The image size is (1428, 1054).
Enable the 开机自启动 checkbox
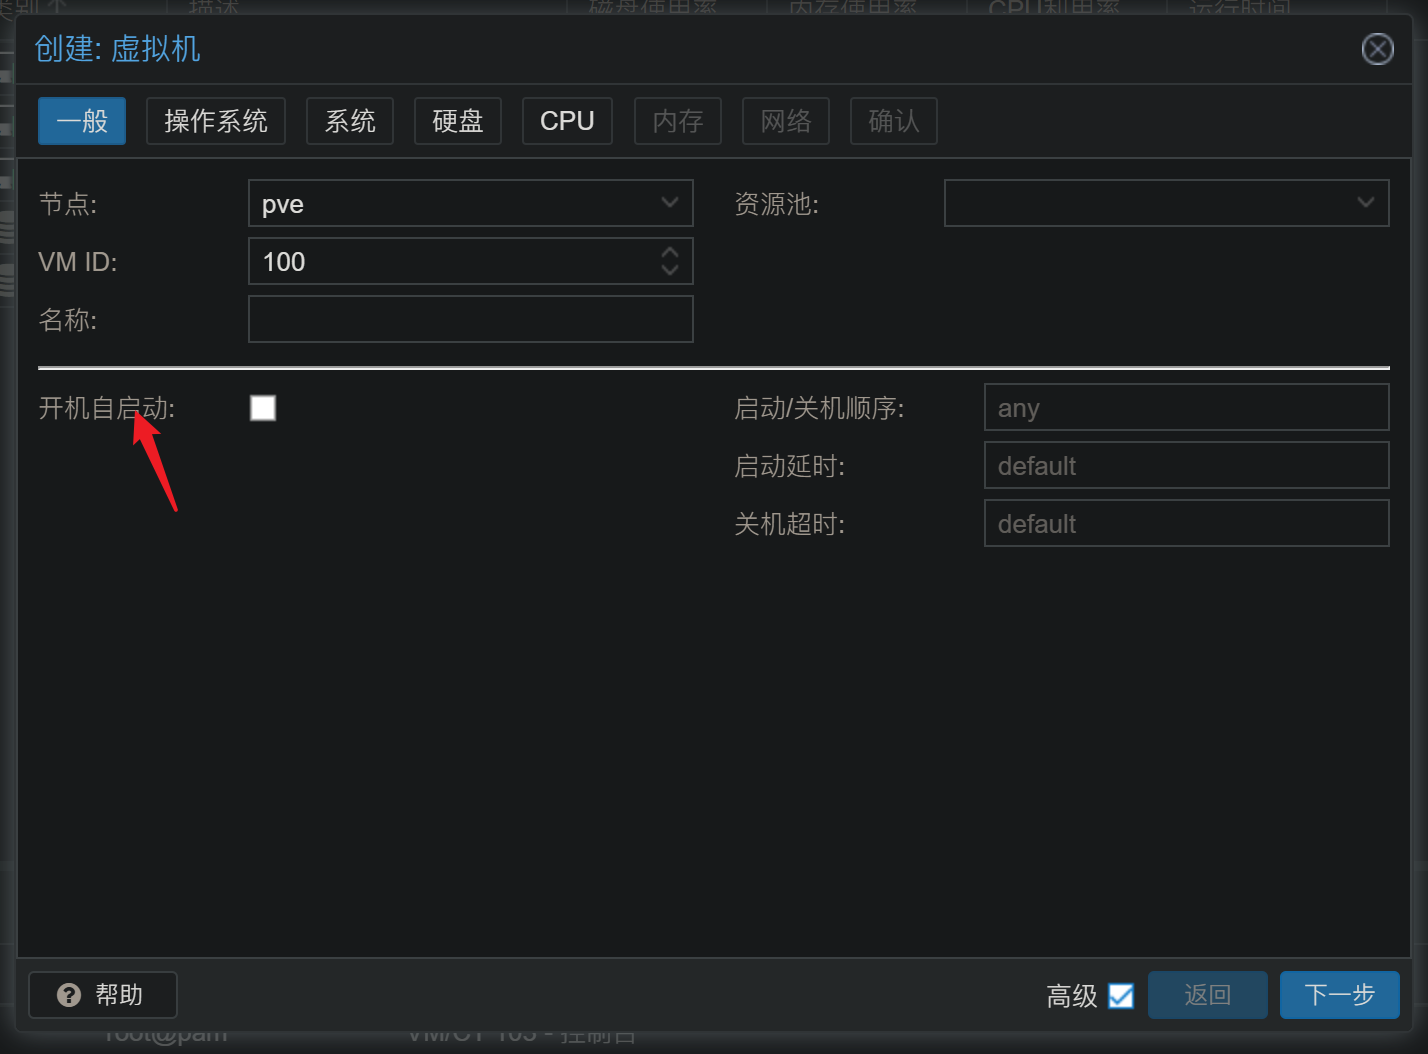263,408
